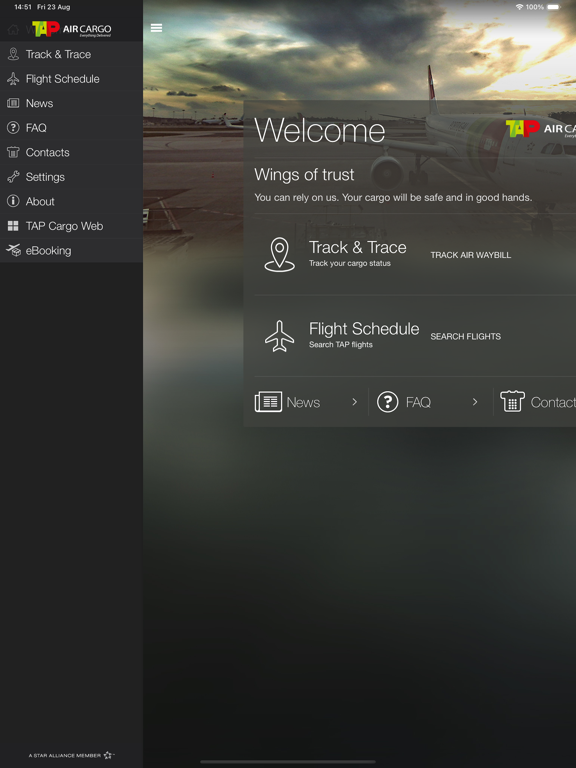Tap the SEARCH FLIGHTS button
576x768 pixels.
point(465,336)
